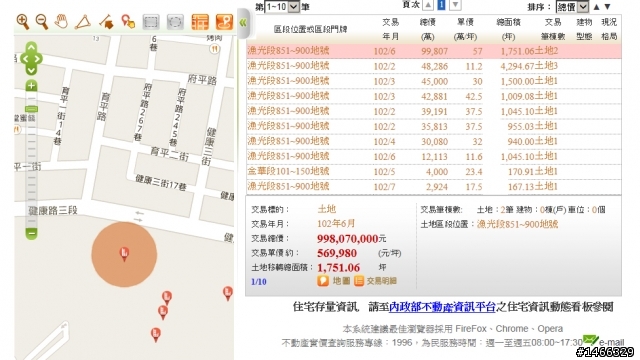Open the orange map locator icon

[224, 22]
